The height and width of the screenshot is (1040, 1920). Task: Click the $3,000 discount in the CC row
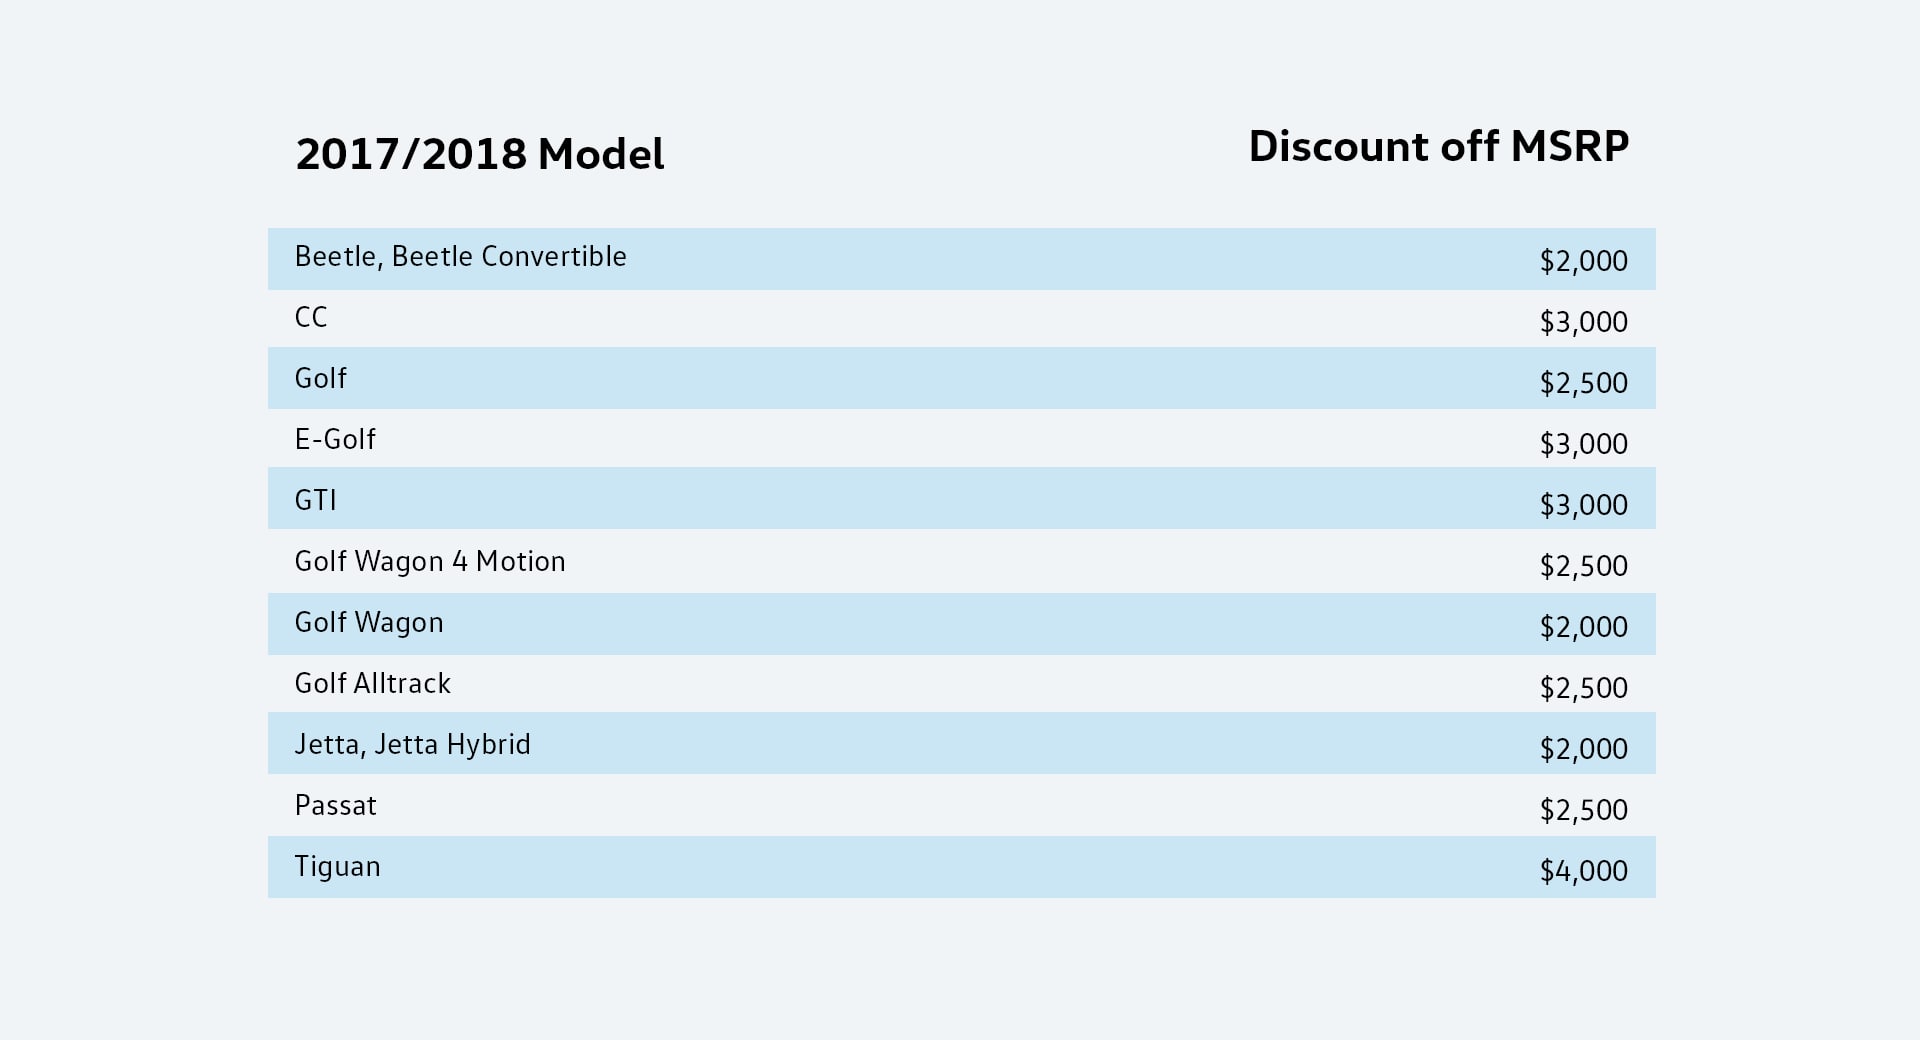(1583, 322)
